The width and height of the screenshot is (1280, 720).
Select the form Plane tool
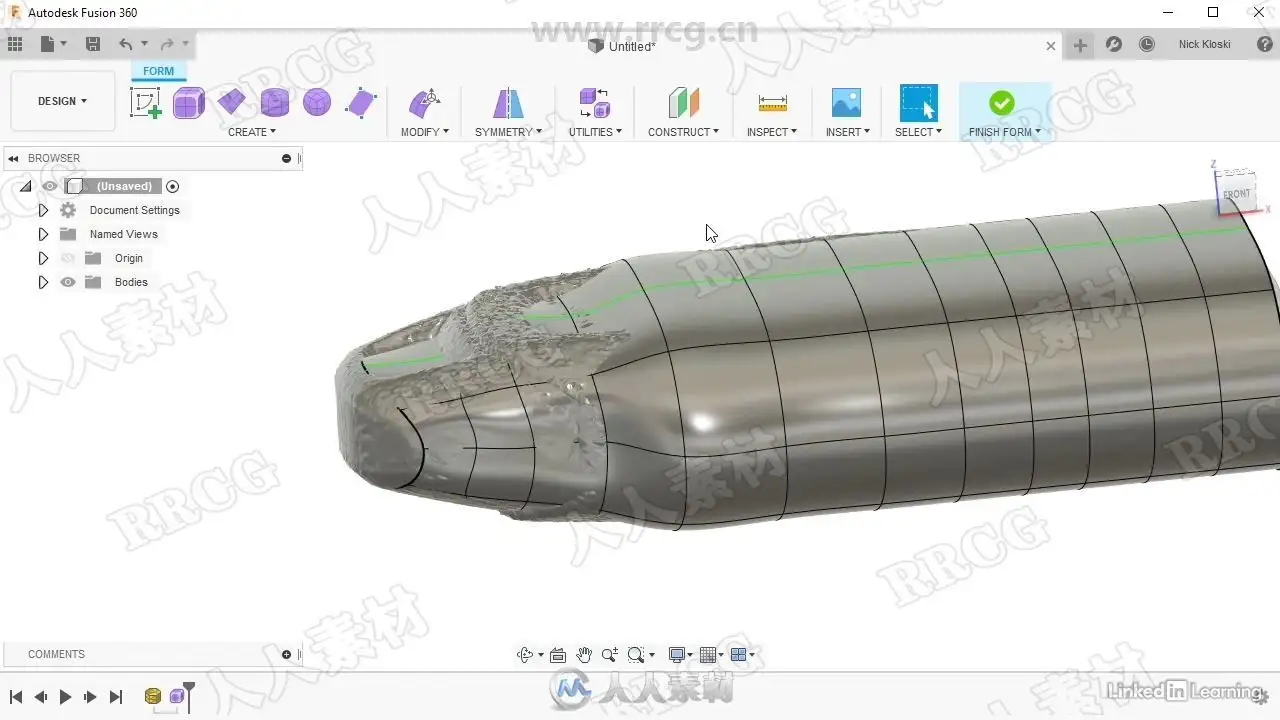click(x=232, y=102)
